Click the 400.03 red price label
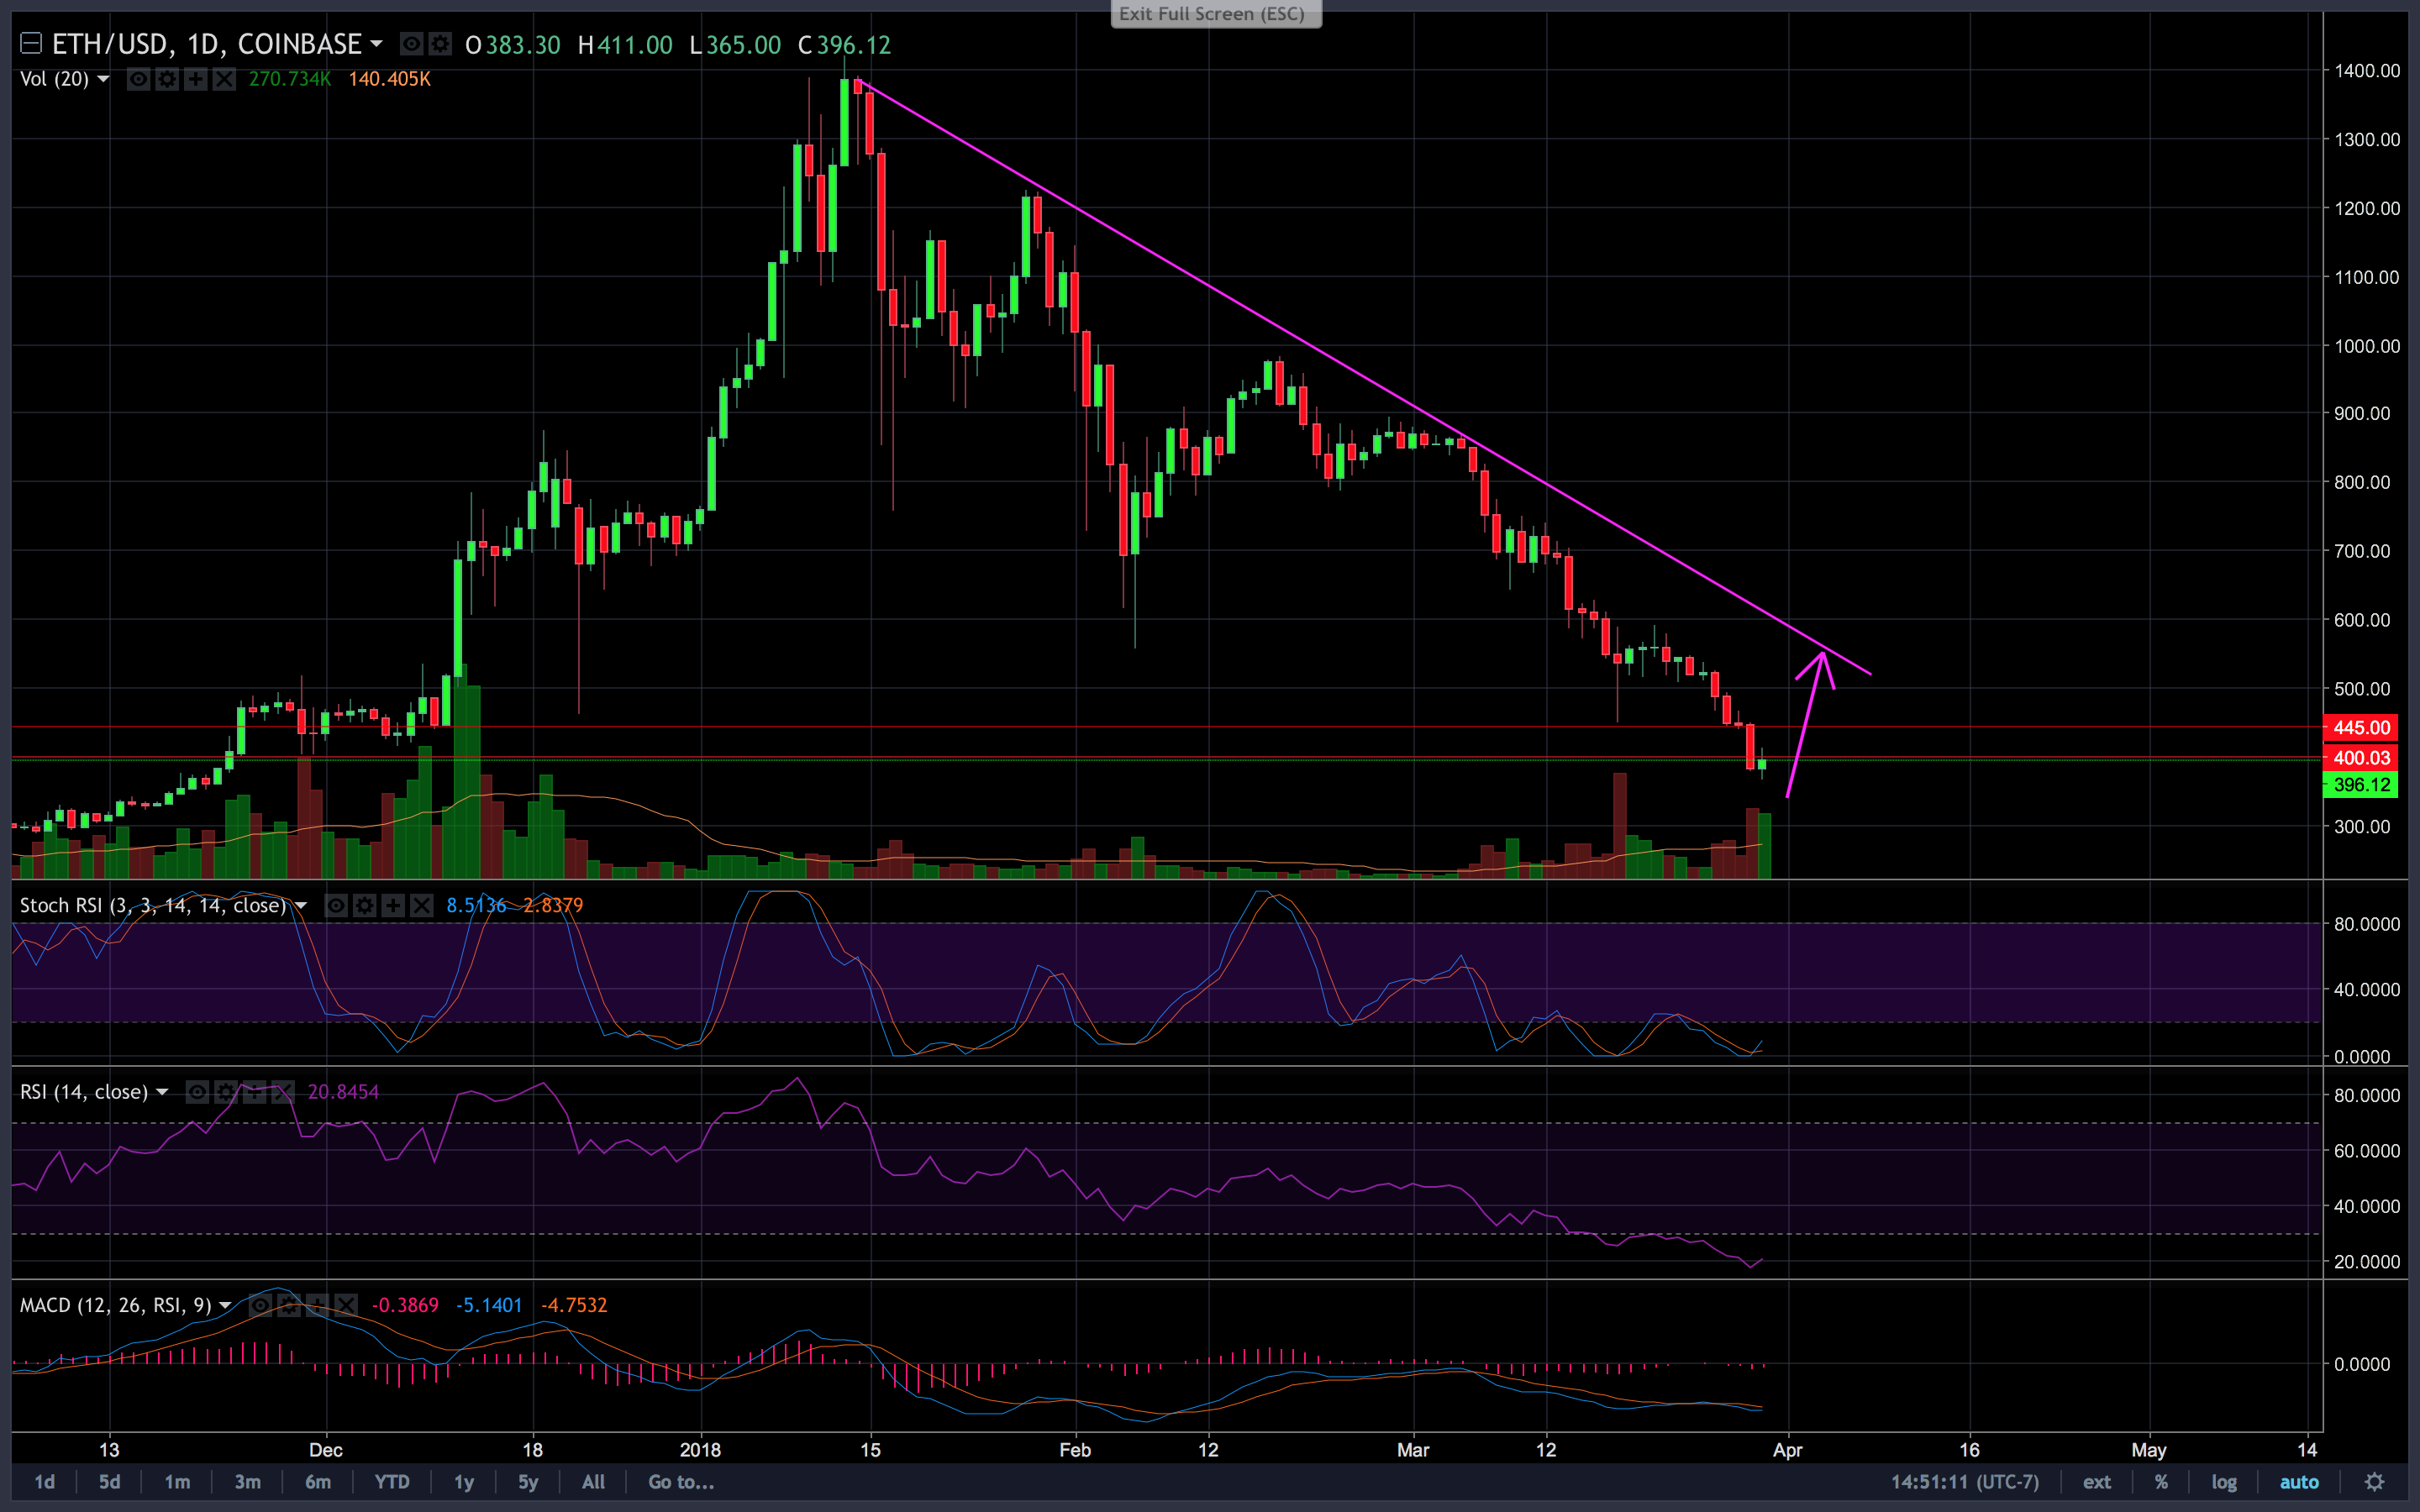The width and height of the screenshot is (2420, 1512). coord(2361,758)
